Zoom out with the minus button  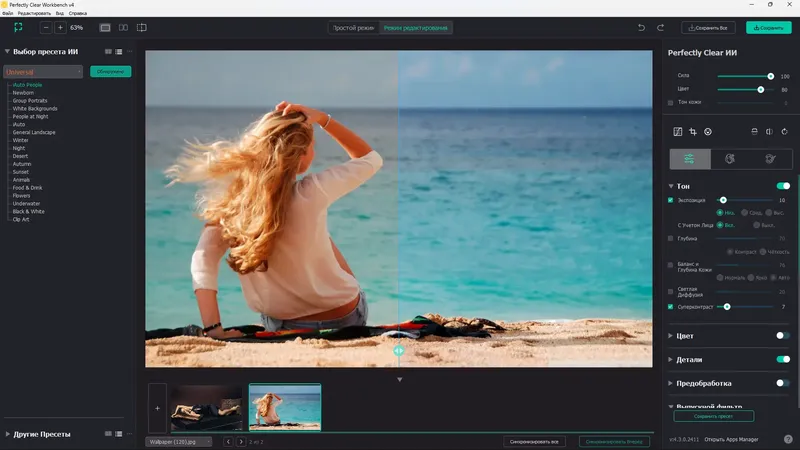(46, 28)
